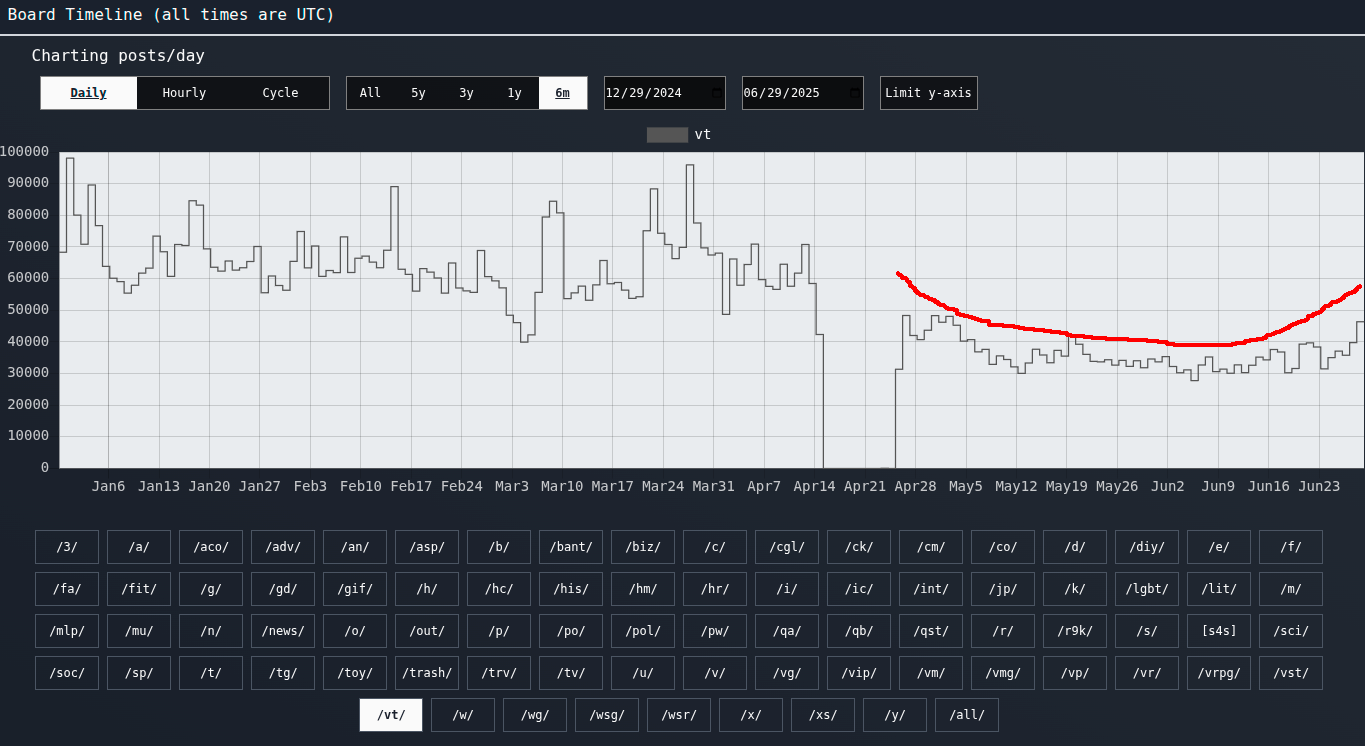The image size is (1365, 746).
Task: Choose the 1y time range
Action: (x=514, y=93)
